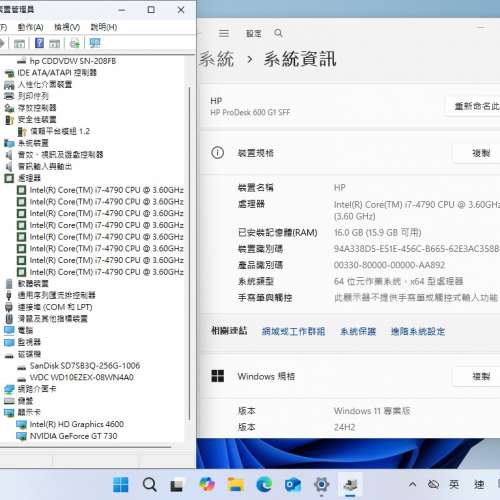Select the SanDisk SD7SB3Q-256G-1006 disk
The height and width of the screenshot is (500, 500).
click(85, 366)
